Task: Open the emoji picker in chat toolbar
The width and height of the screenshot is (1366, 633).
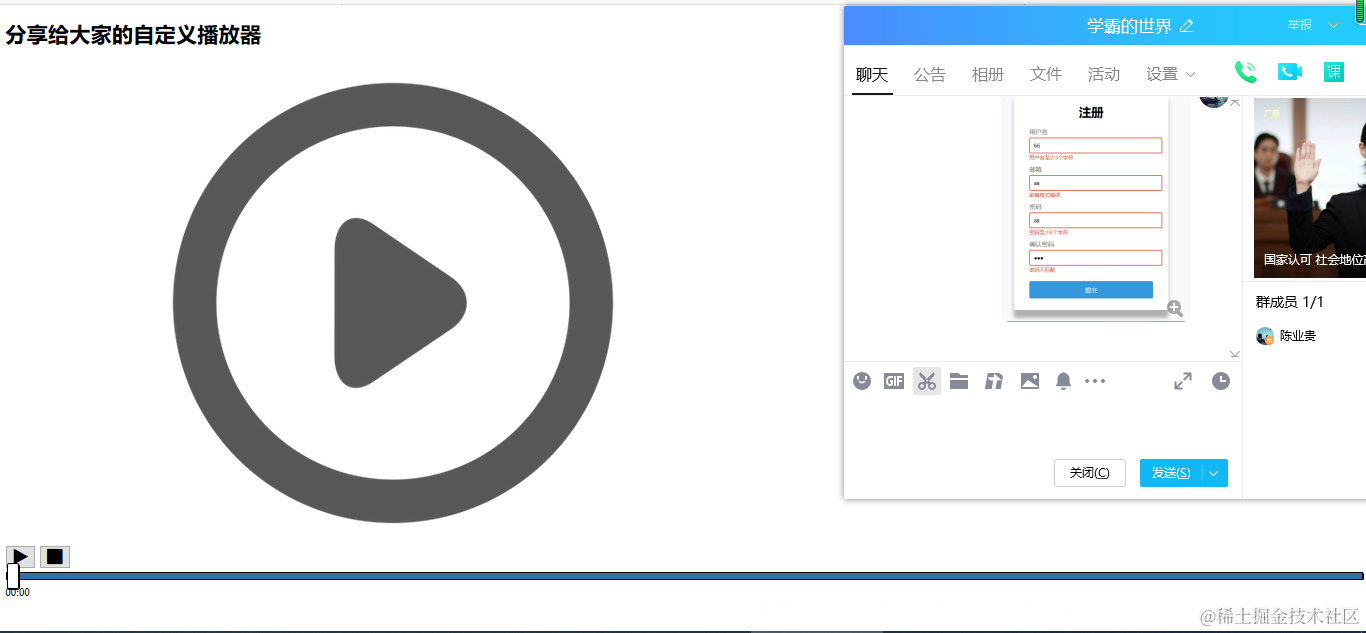Action: tap(862, 381)
